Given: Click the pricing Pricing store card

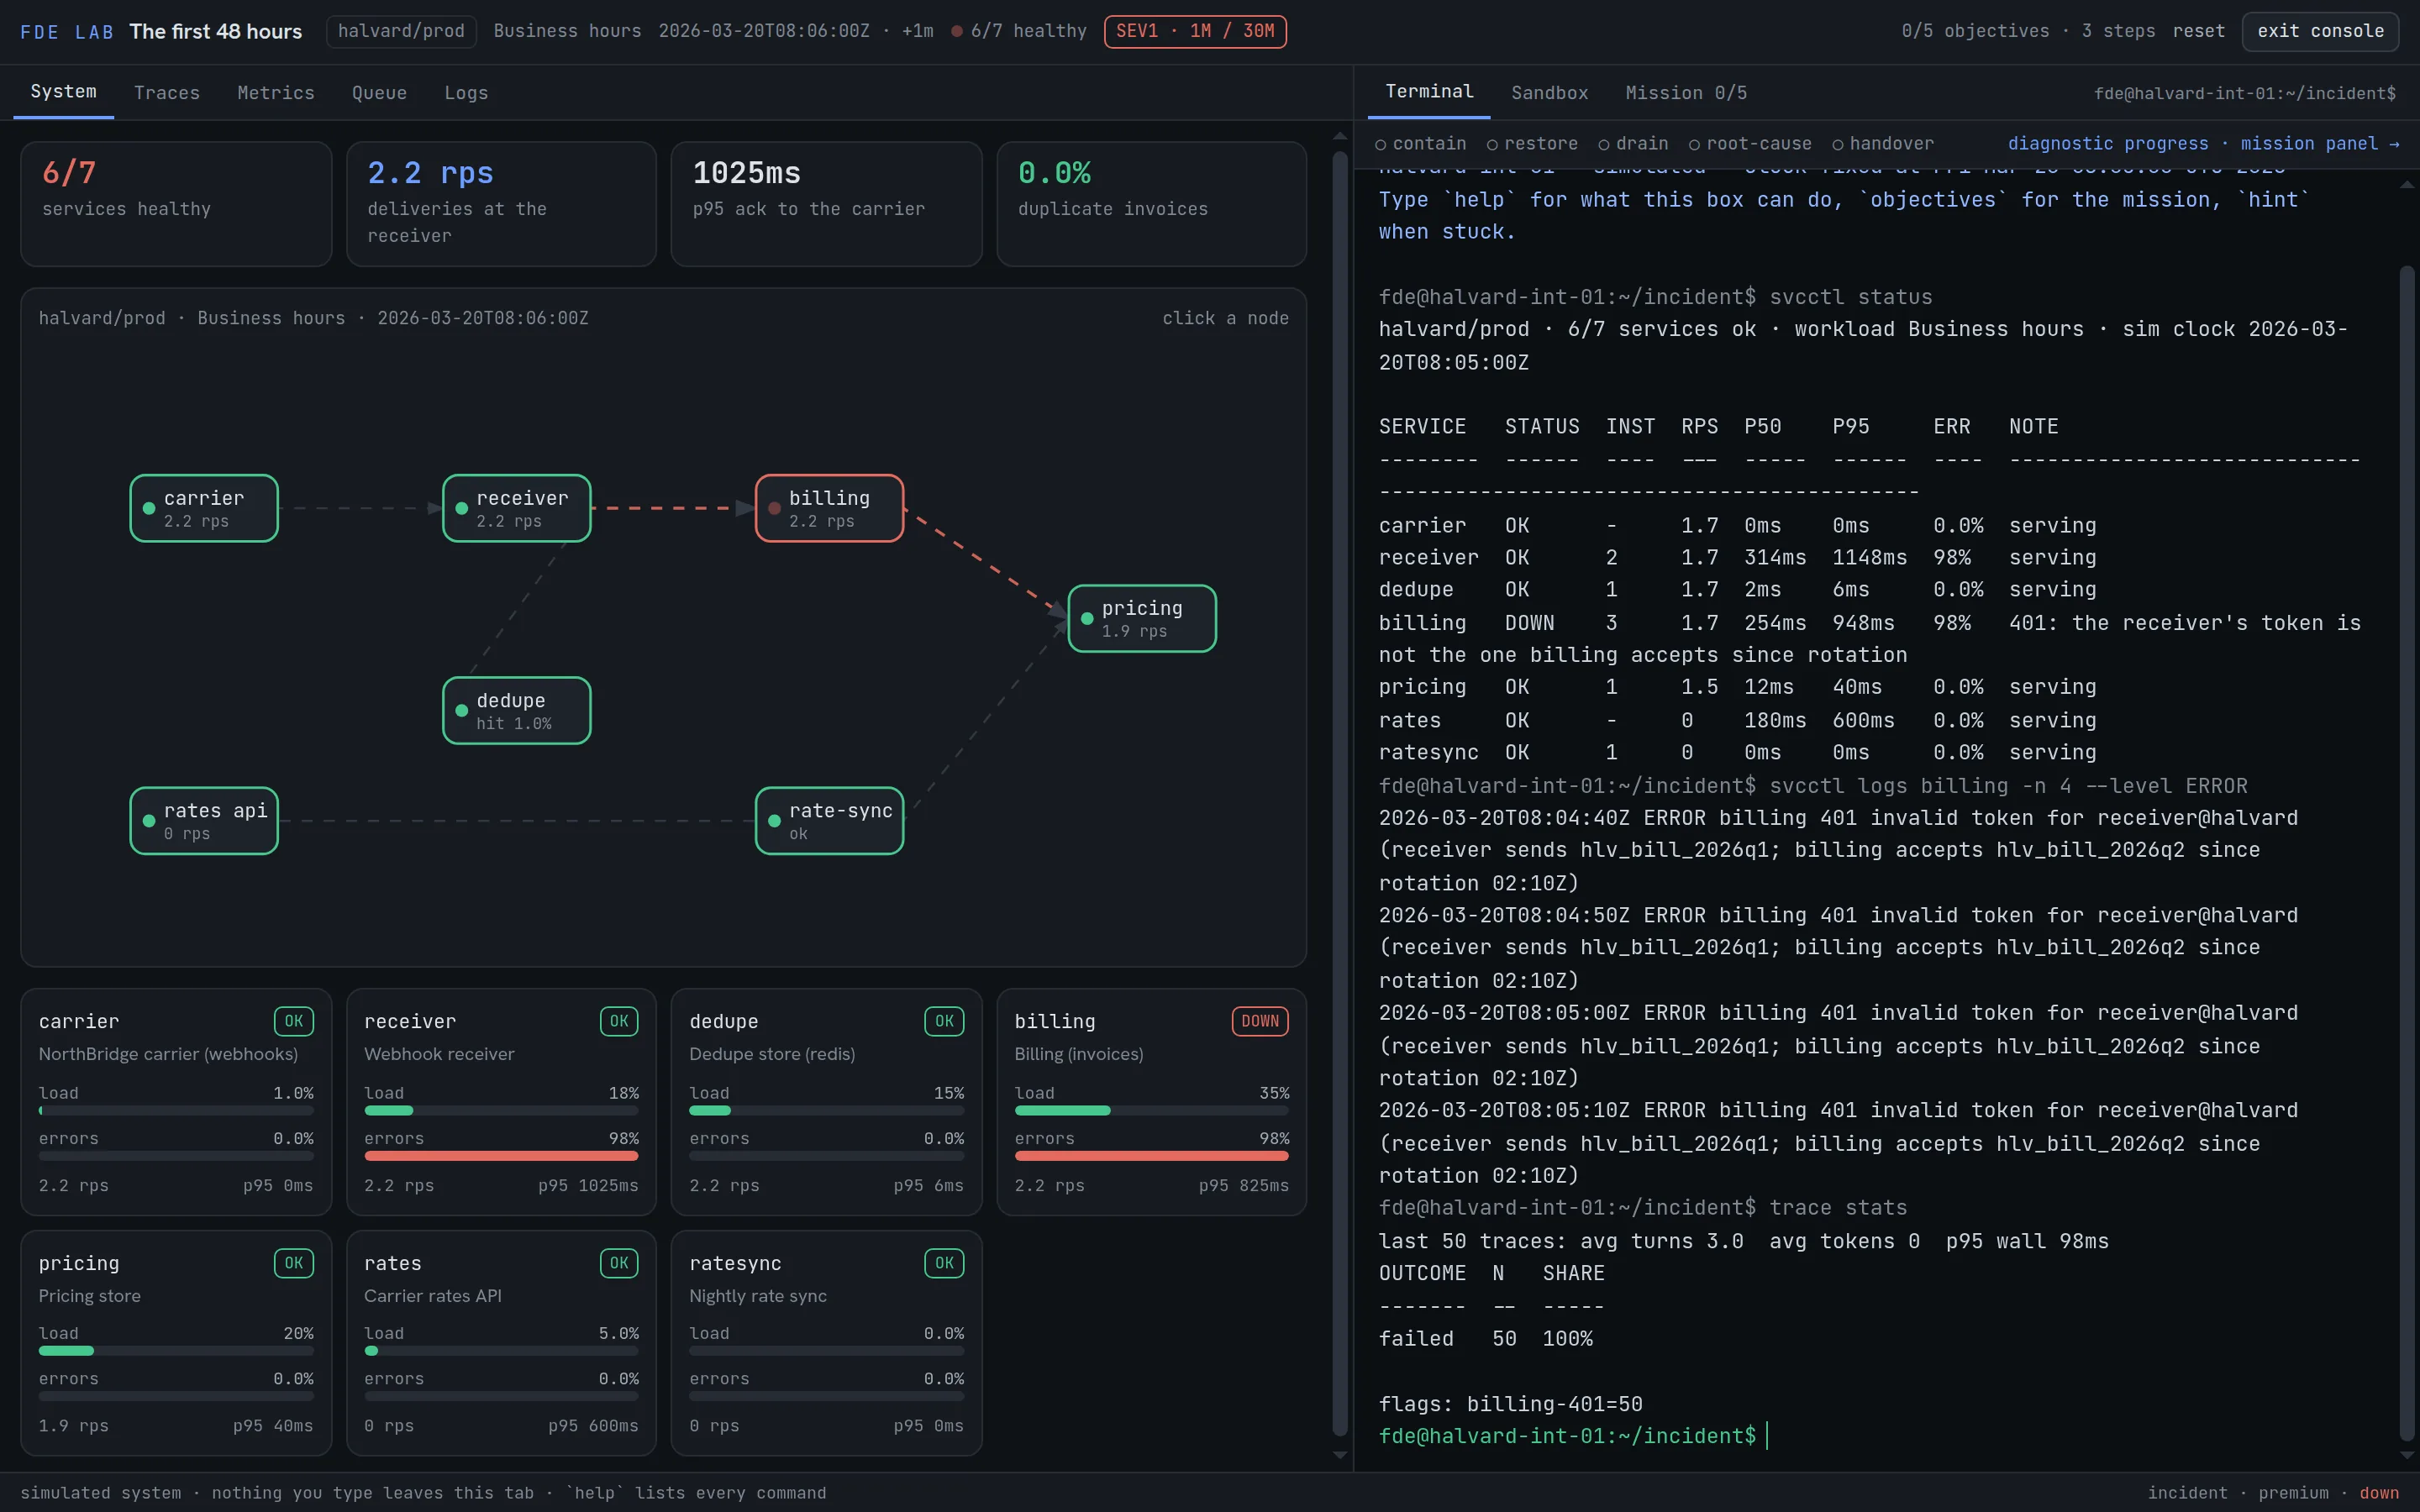Looking at the screenshot, I should tap(176, 1343).
